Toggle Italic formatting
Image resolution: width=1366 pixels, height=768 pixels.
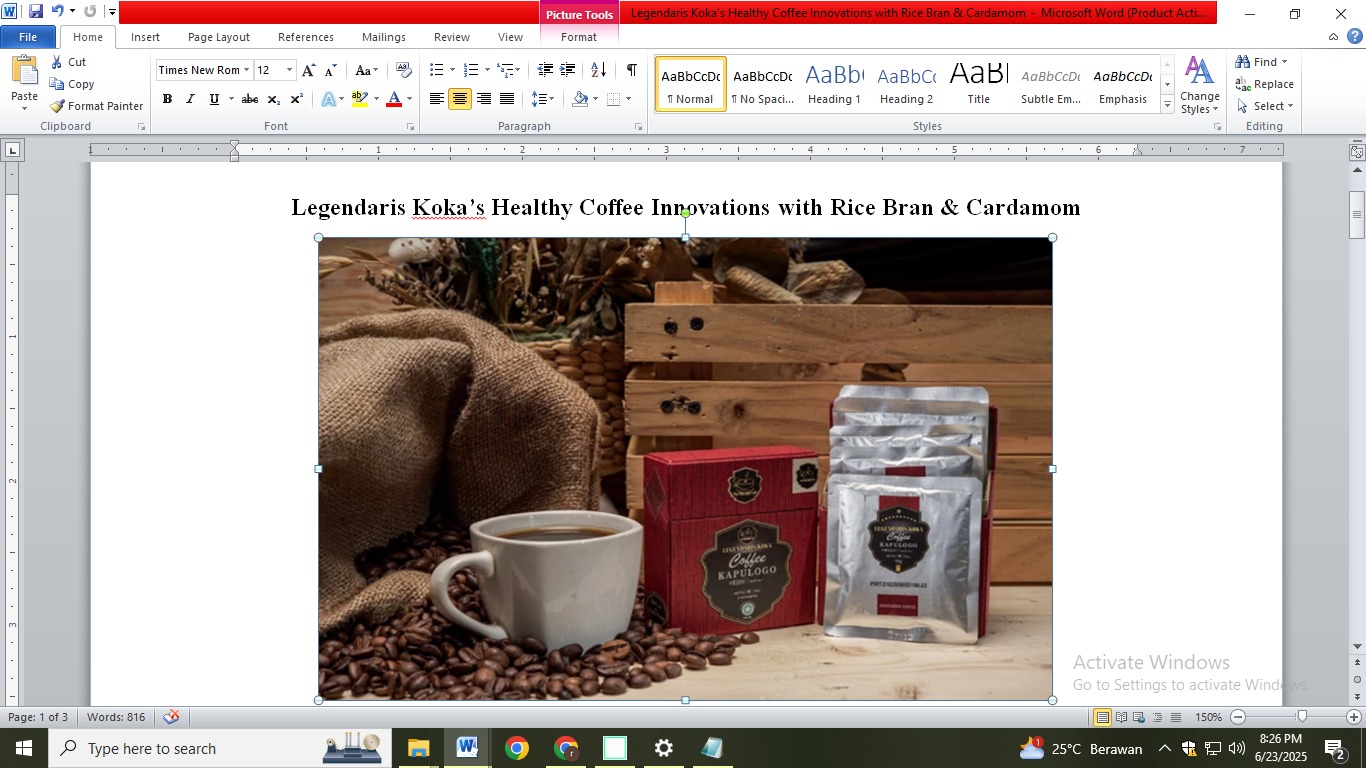[x=190, y=99]
